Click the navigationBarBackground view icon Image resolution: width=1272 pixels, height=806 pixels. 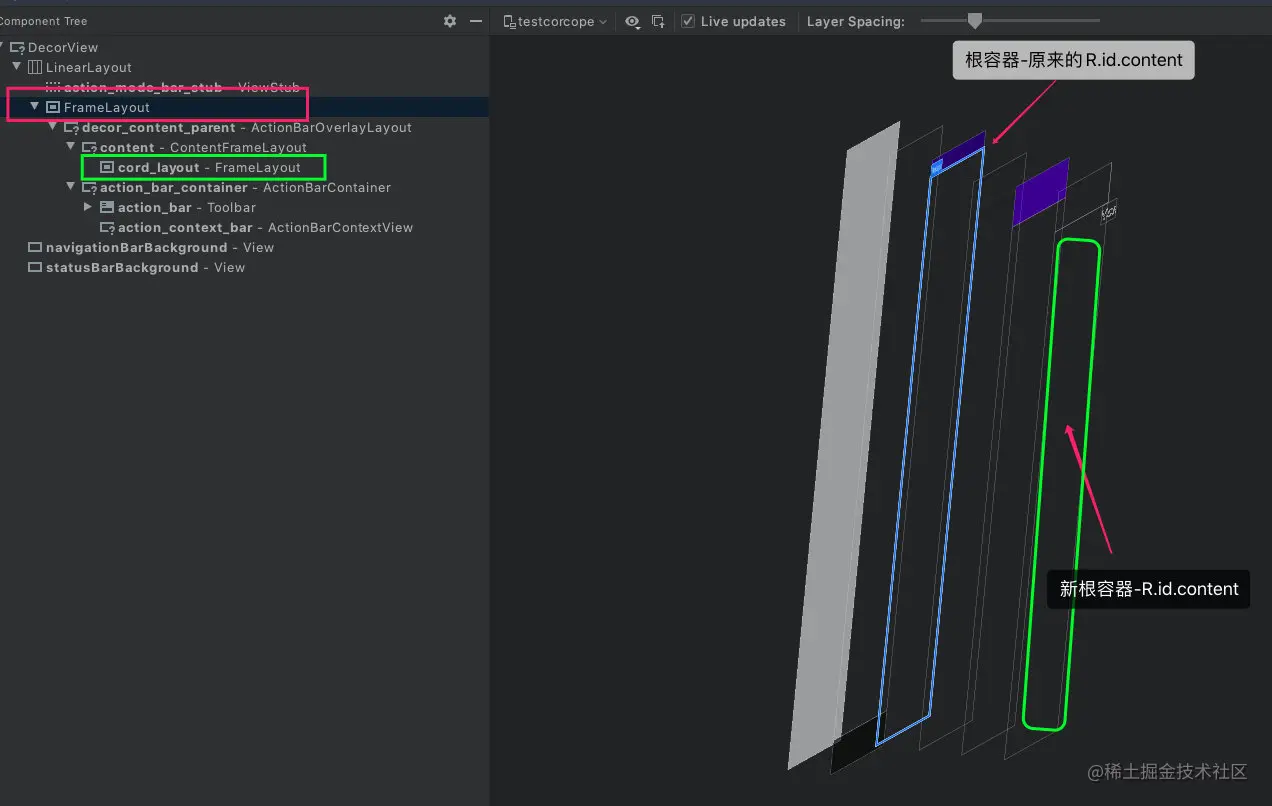point(35,247)
